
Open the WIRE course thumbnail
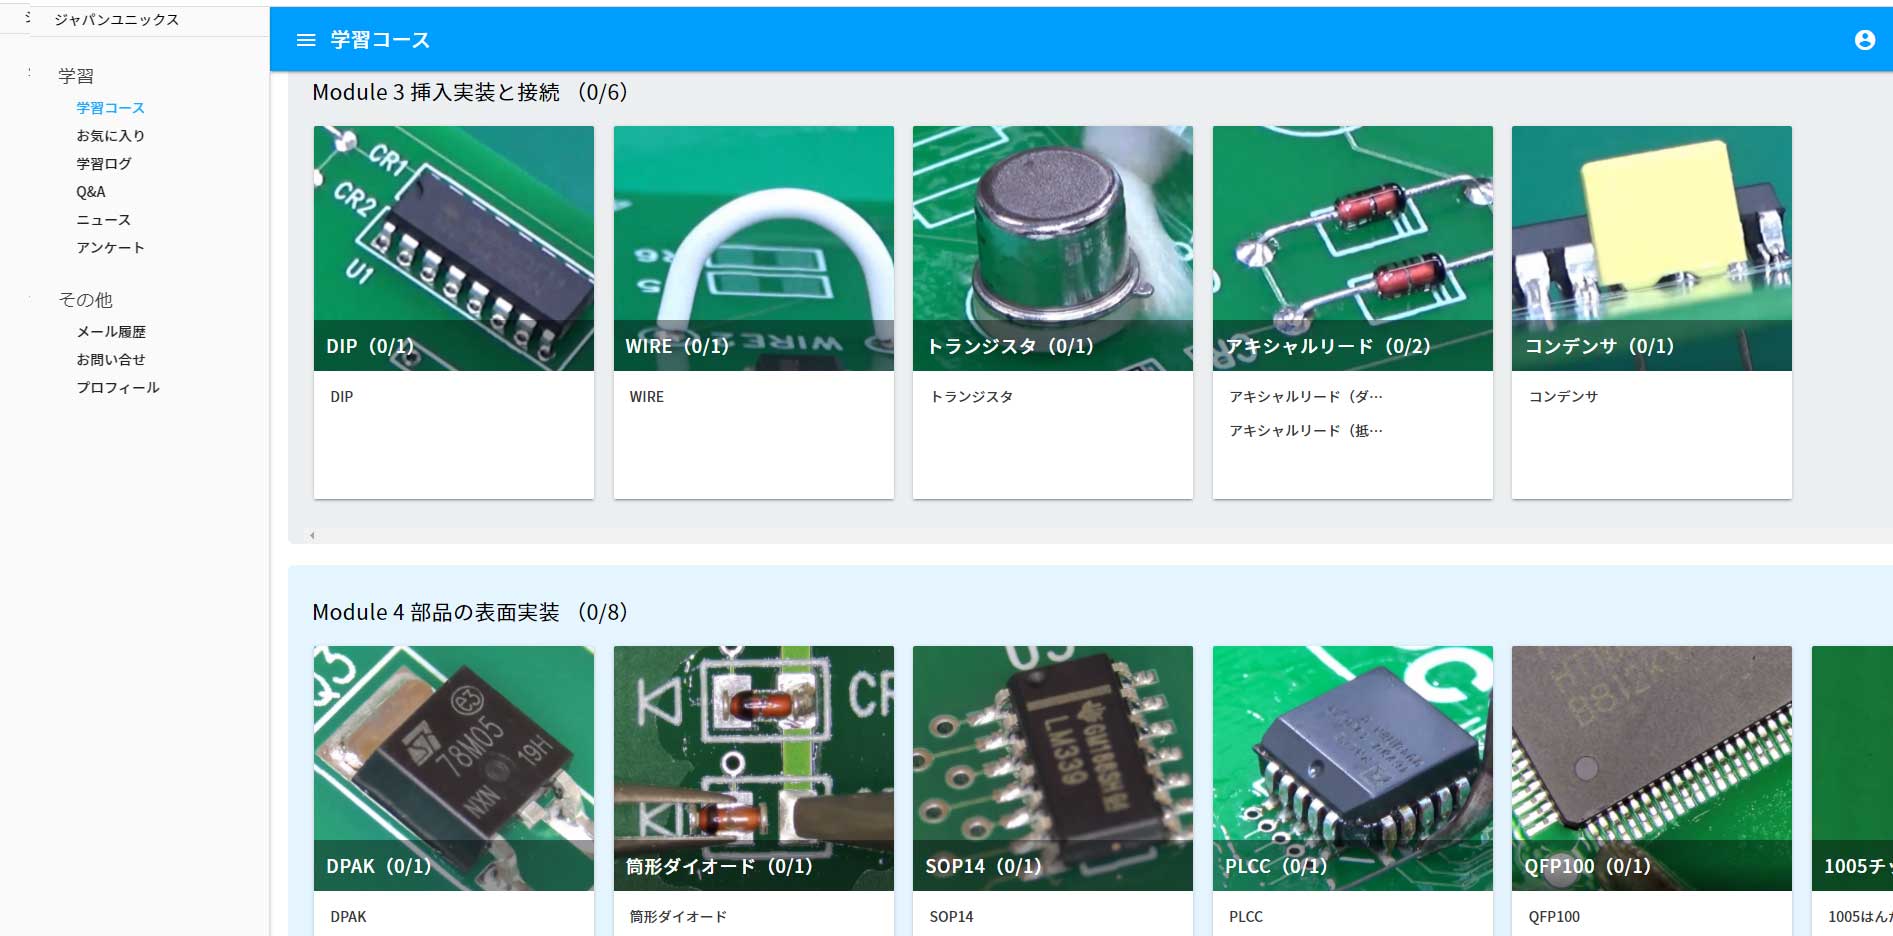pyautogui.click(x=754, y=248)
